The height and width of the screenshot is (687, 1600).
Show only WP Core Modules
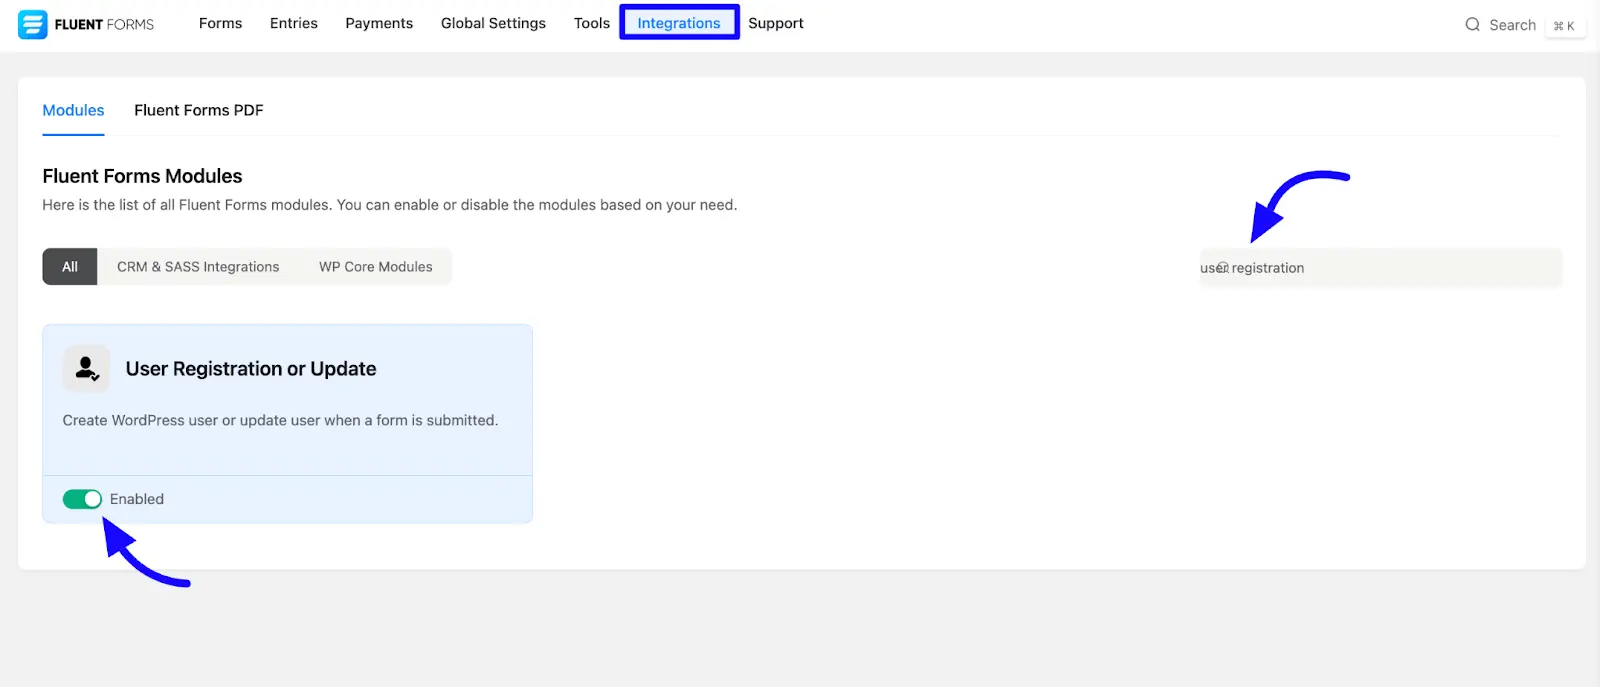pyautogui.click(x=375, y=267)
